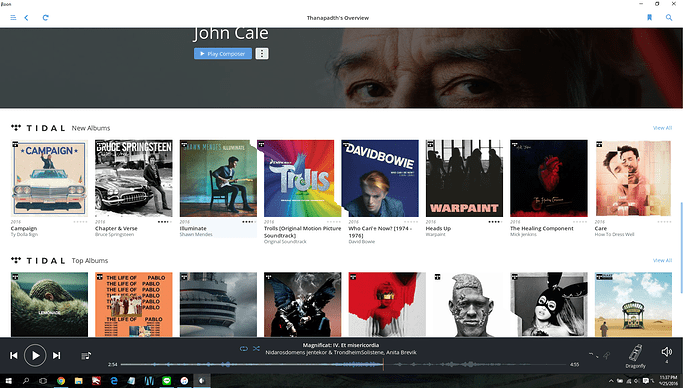Open the play queue icon

[86, 355]
